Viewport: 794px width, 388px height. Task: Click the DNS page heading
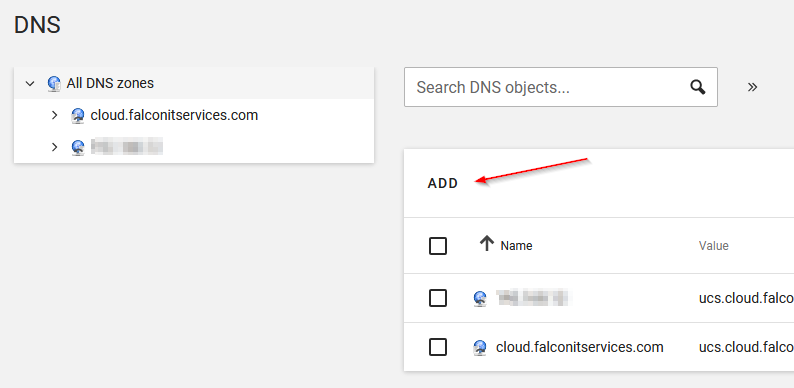[x=37, y=25]
